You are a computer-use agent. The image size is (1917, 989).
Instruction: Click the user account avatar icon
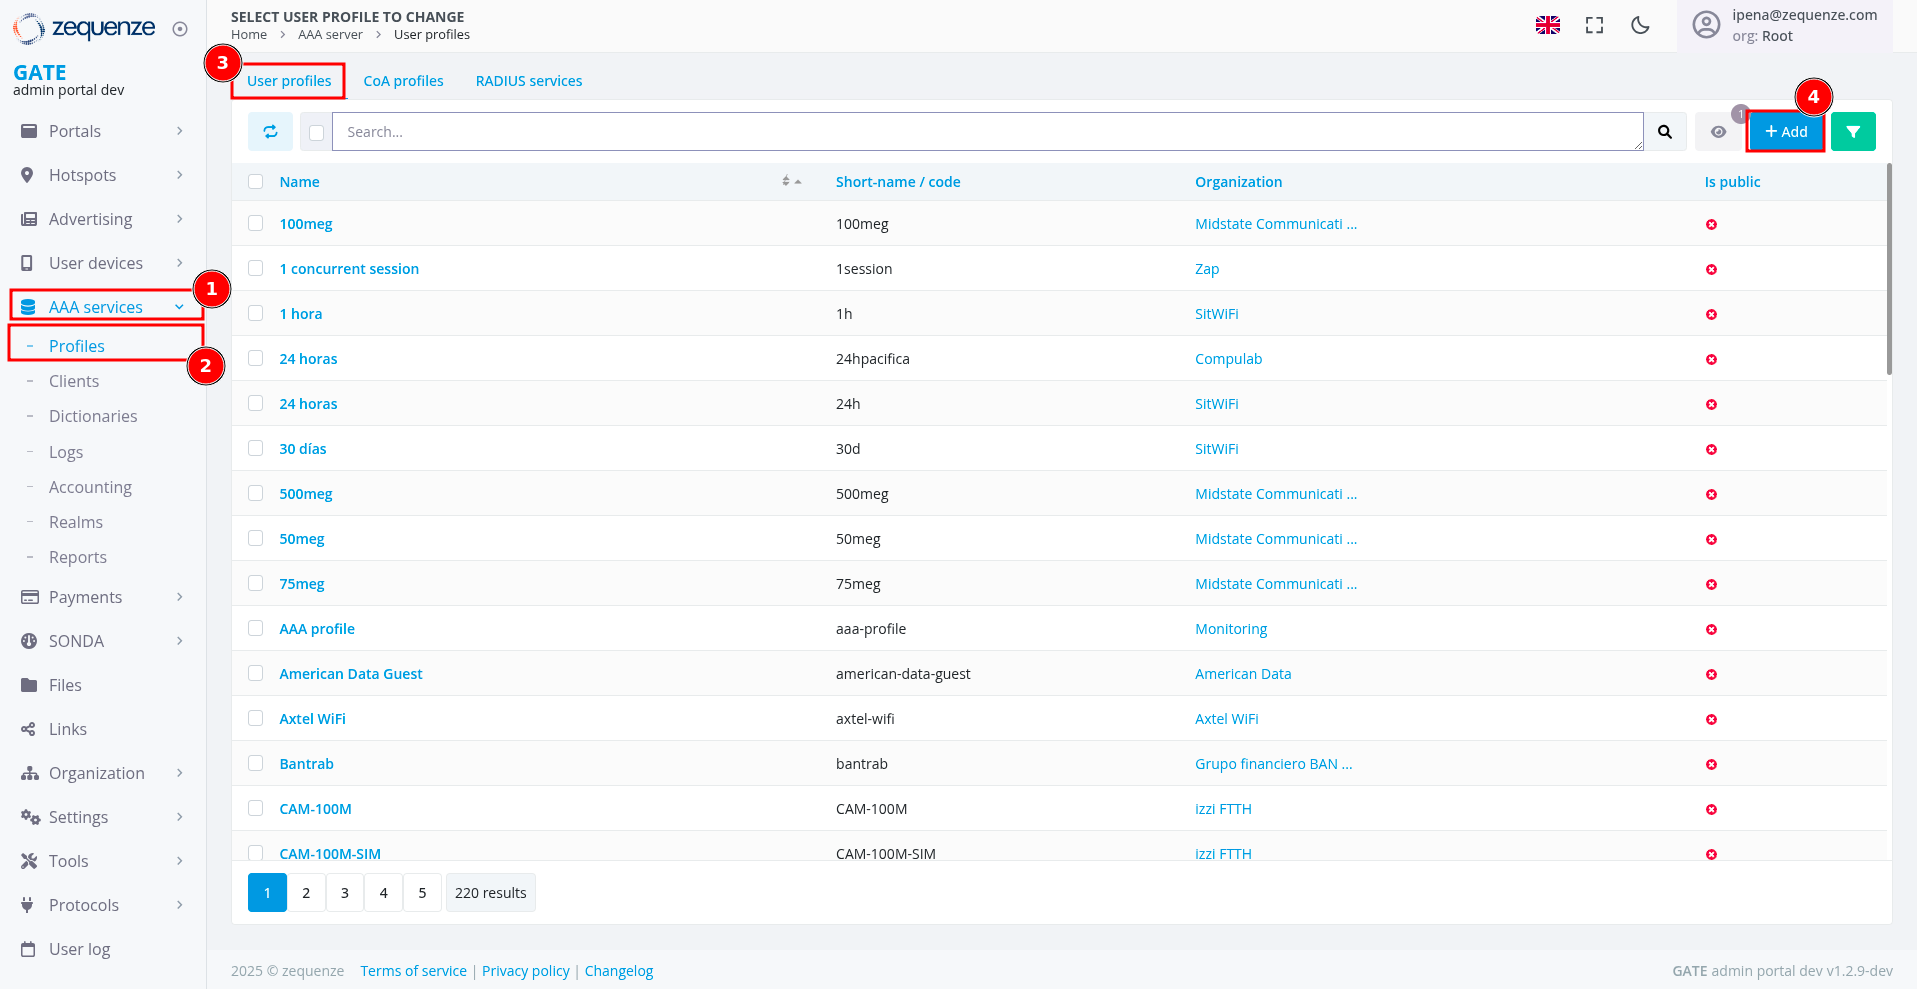(x=1706, y=25)
